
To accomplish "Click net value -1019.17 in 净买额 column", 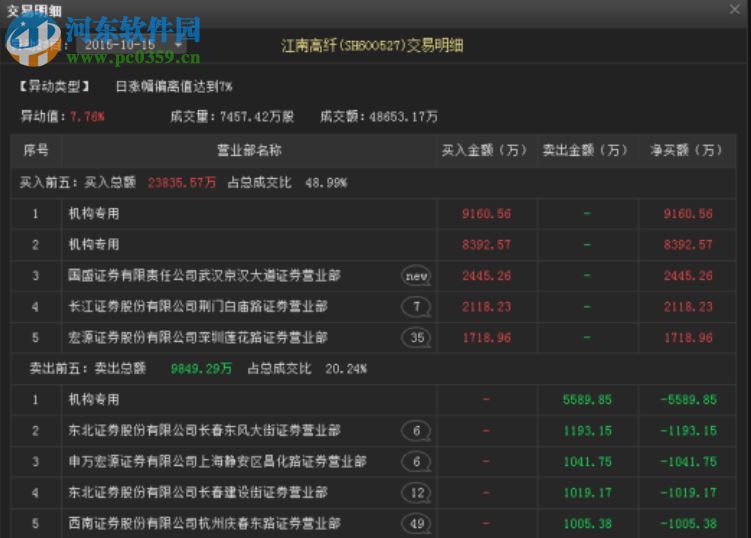I will pyautogui.click(x=688, y=492).
